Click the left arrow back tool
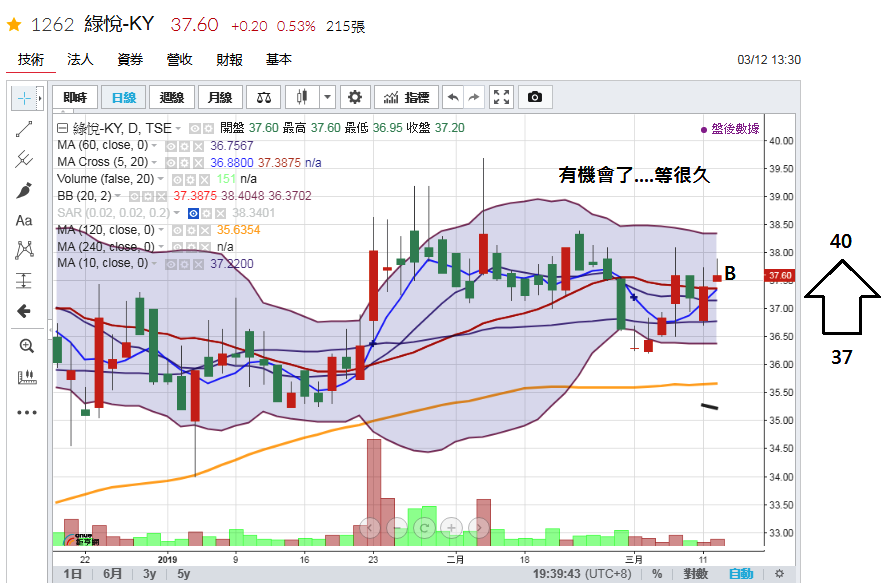893x583 pixels. coord(24,311)
